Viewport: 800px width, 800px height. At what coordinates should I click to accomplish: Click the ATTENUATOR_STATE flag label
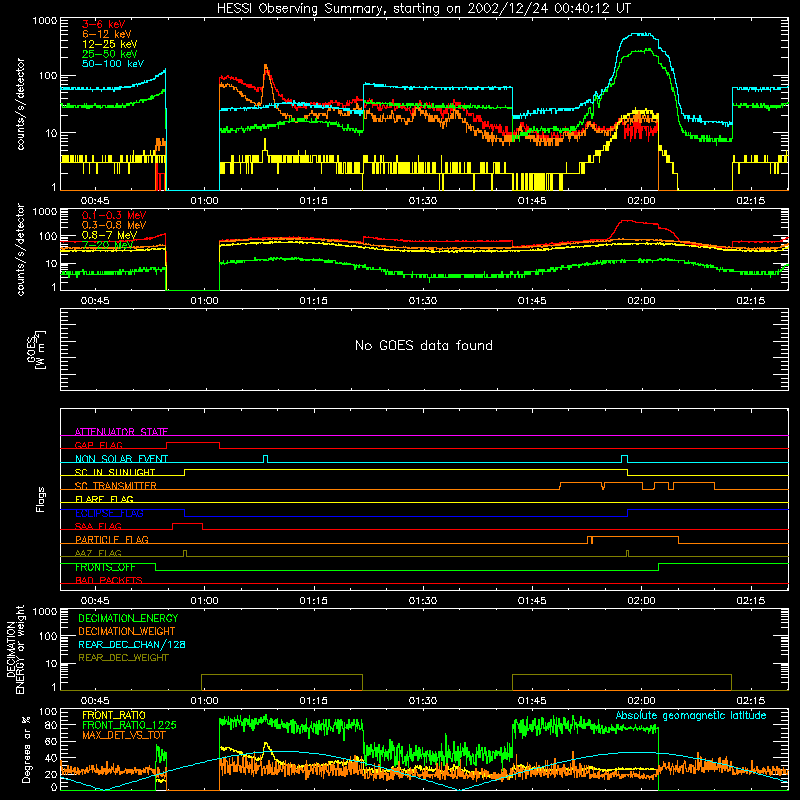[121, 432]
